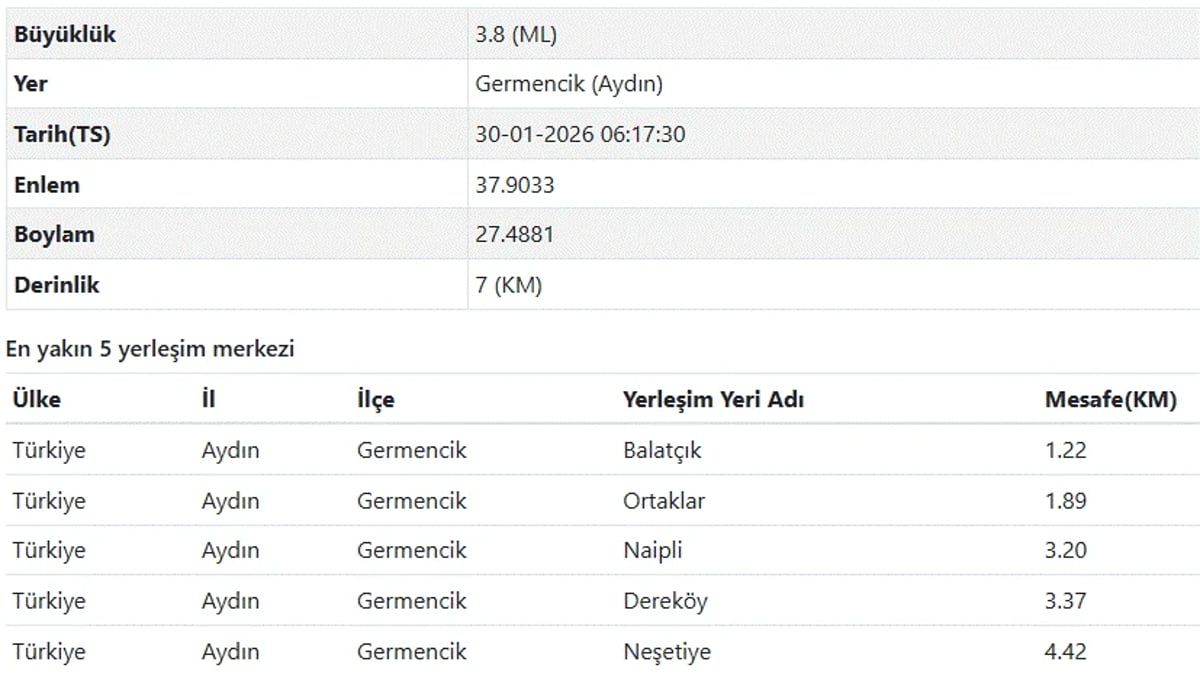
Task: Select the Balatçık settlement cell
Action: 662,451
